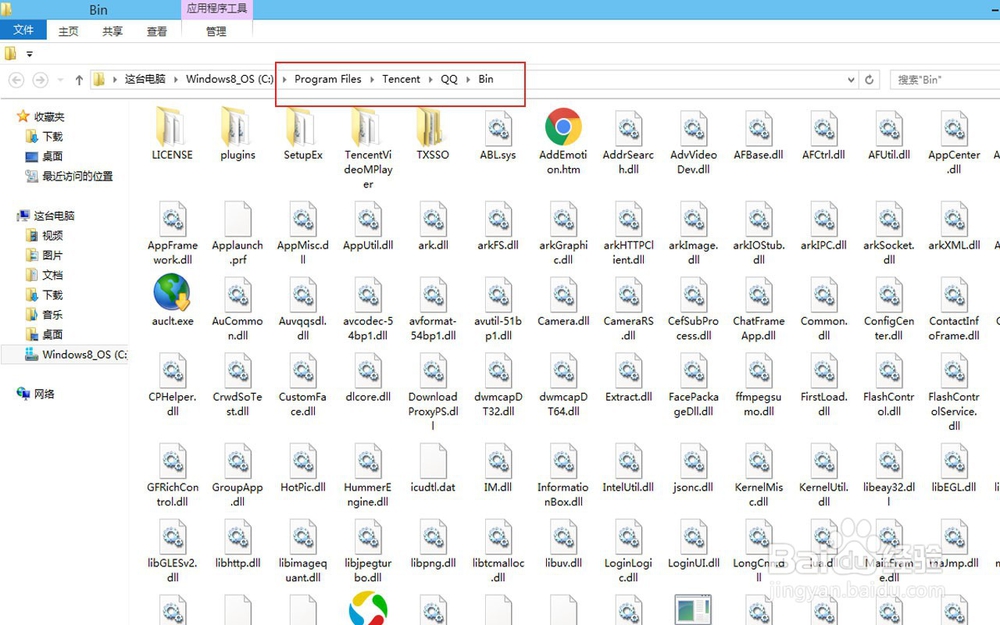Open 视频 in navigation pane

click(x=52, y=235)
